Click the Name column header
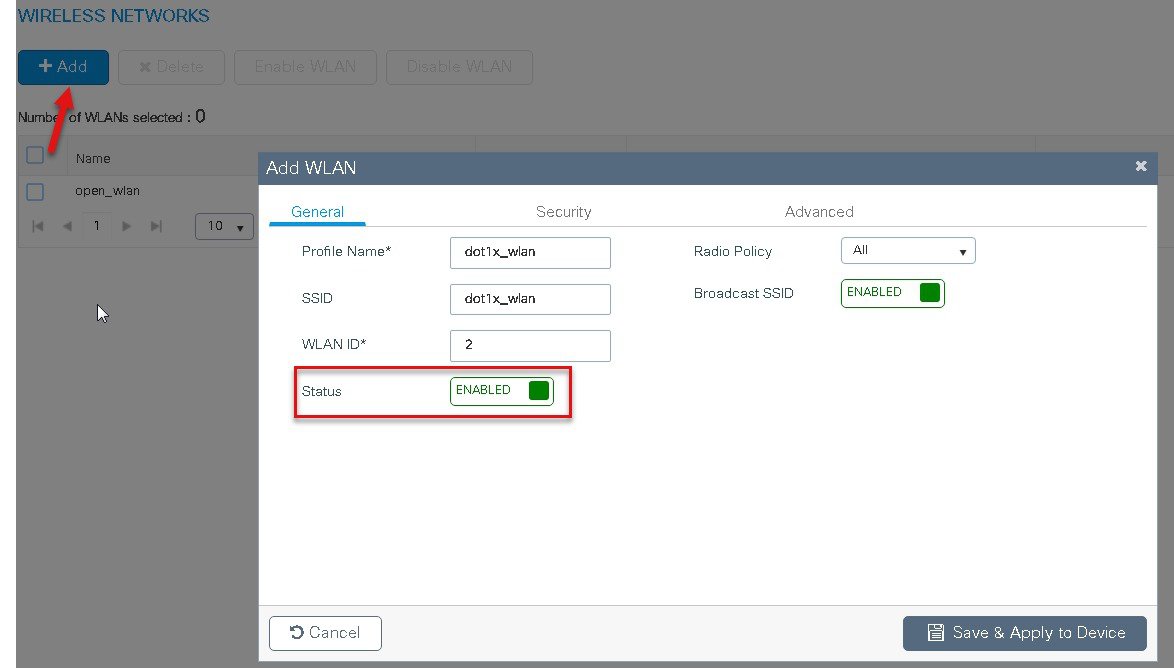The image size is (1174, 668). pyautogui.click(x=93, y=159)
